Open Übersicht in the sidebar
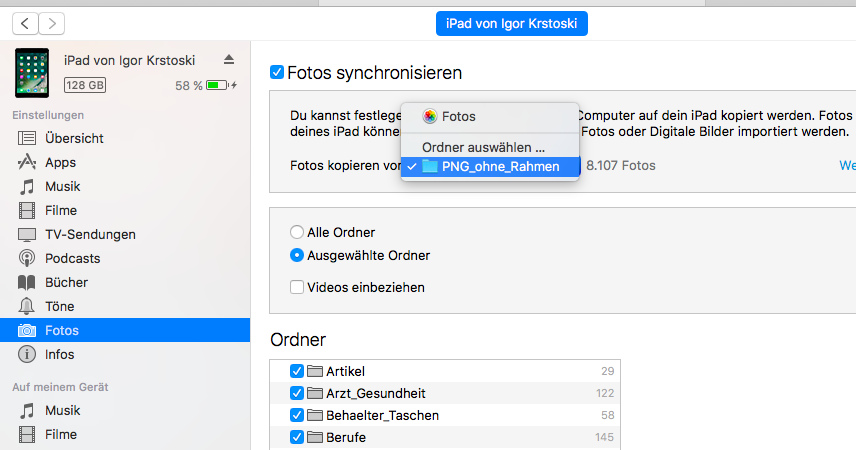 [x=74, y=138]
